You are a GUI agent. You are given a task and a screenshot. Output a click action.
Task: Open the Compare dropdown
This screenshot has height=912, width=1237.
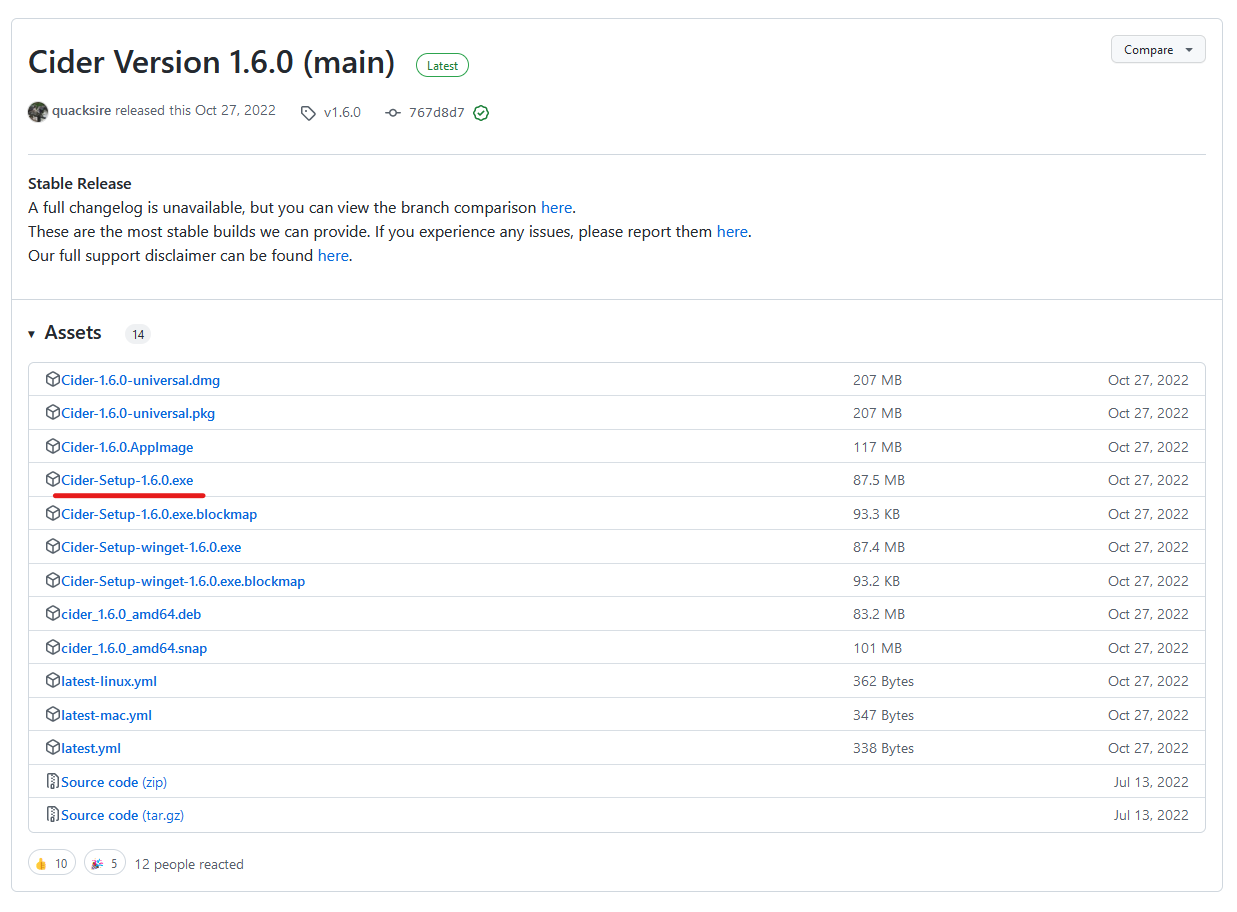pyautogui.click(x=1158, y=50)
